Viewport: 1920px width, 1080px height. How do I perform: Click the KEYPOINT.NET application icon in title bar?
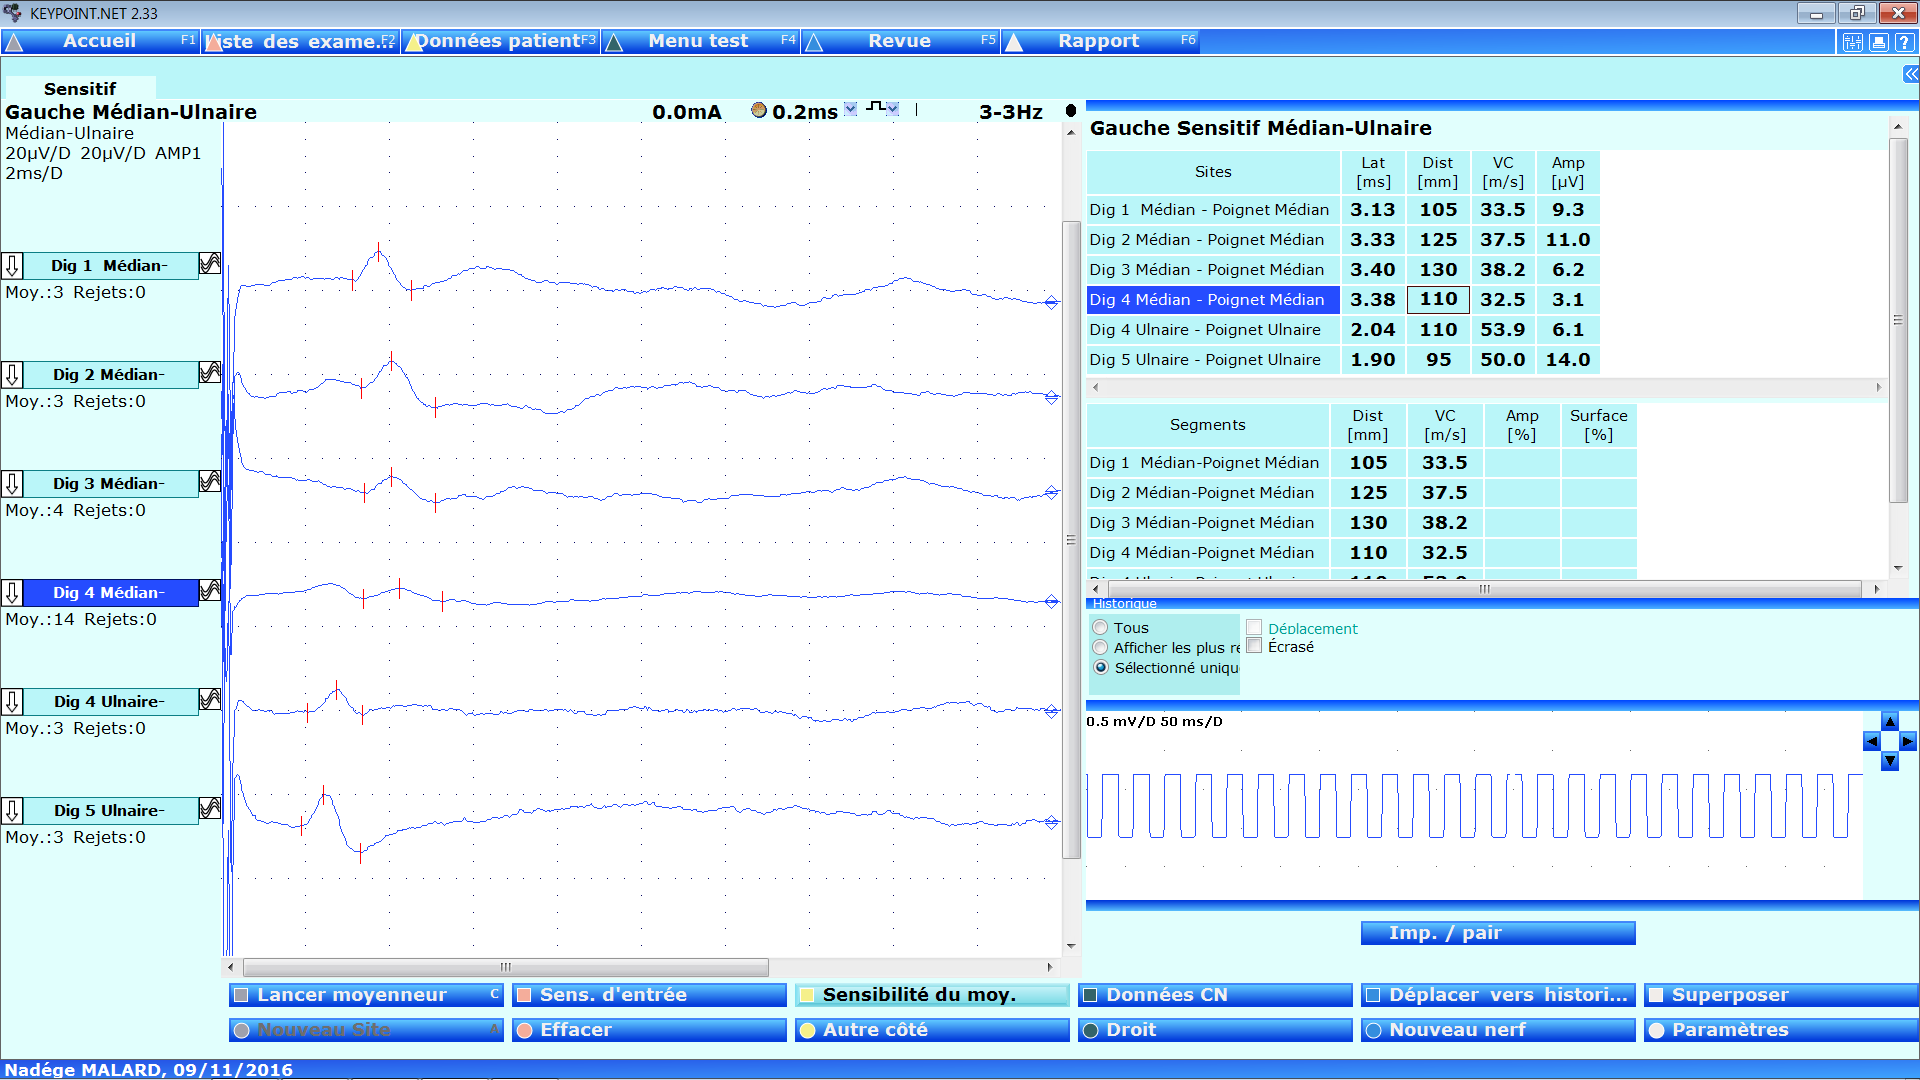[x=12, y=13]
